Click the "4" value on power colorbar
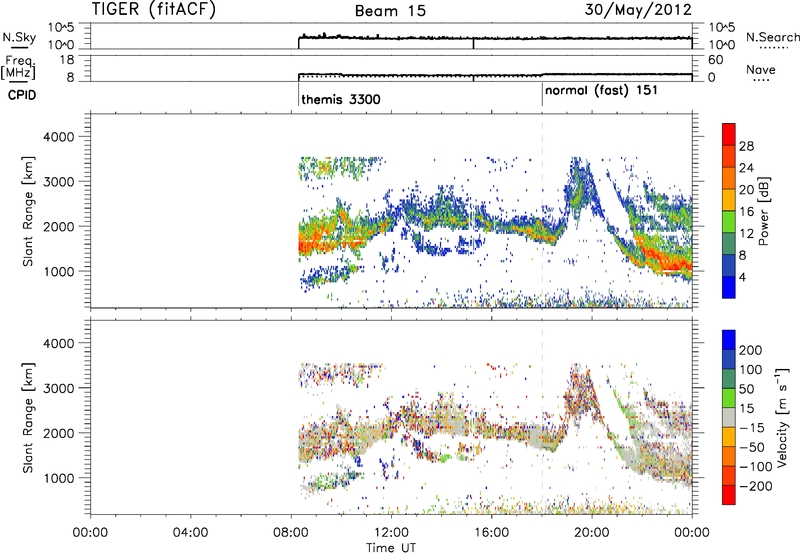The image size is (800, 554). (742, 277)
